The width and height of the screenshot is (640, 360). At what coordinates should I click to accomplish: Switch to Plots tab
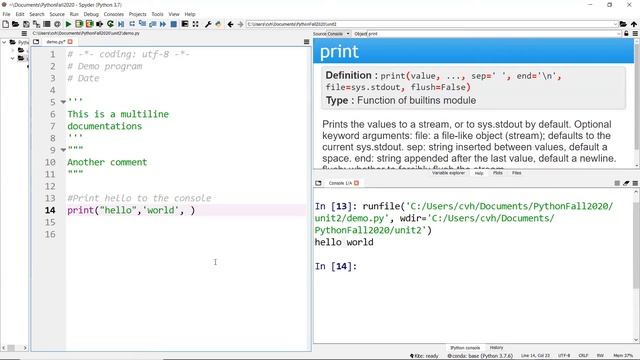pyautogui.click(x=498, y=173)
